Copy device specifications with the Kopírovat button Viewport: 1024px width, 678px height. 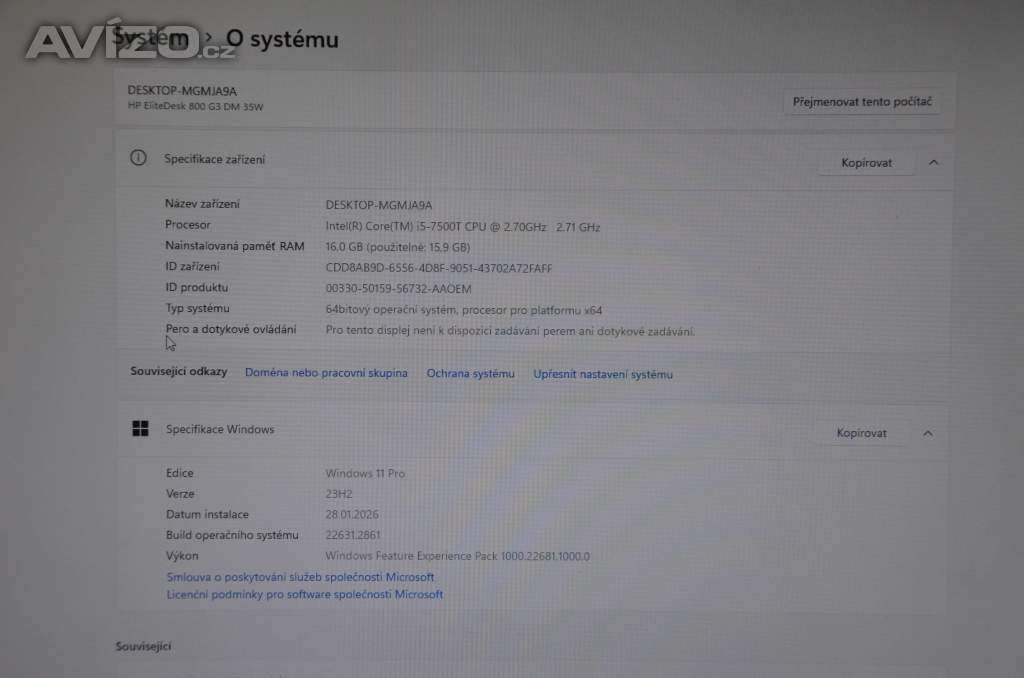pos(866,162)
